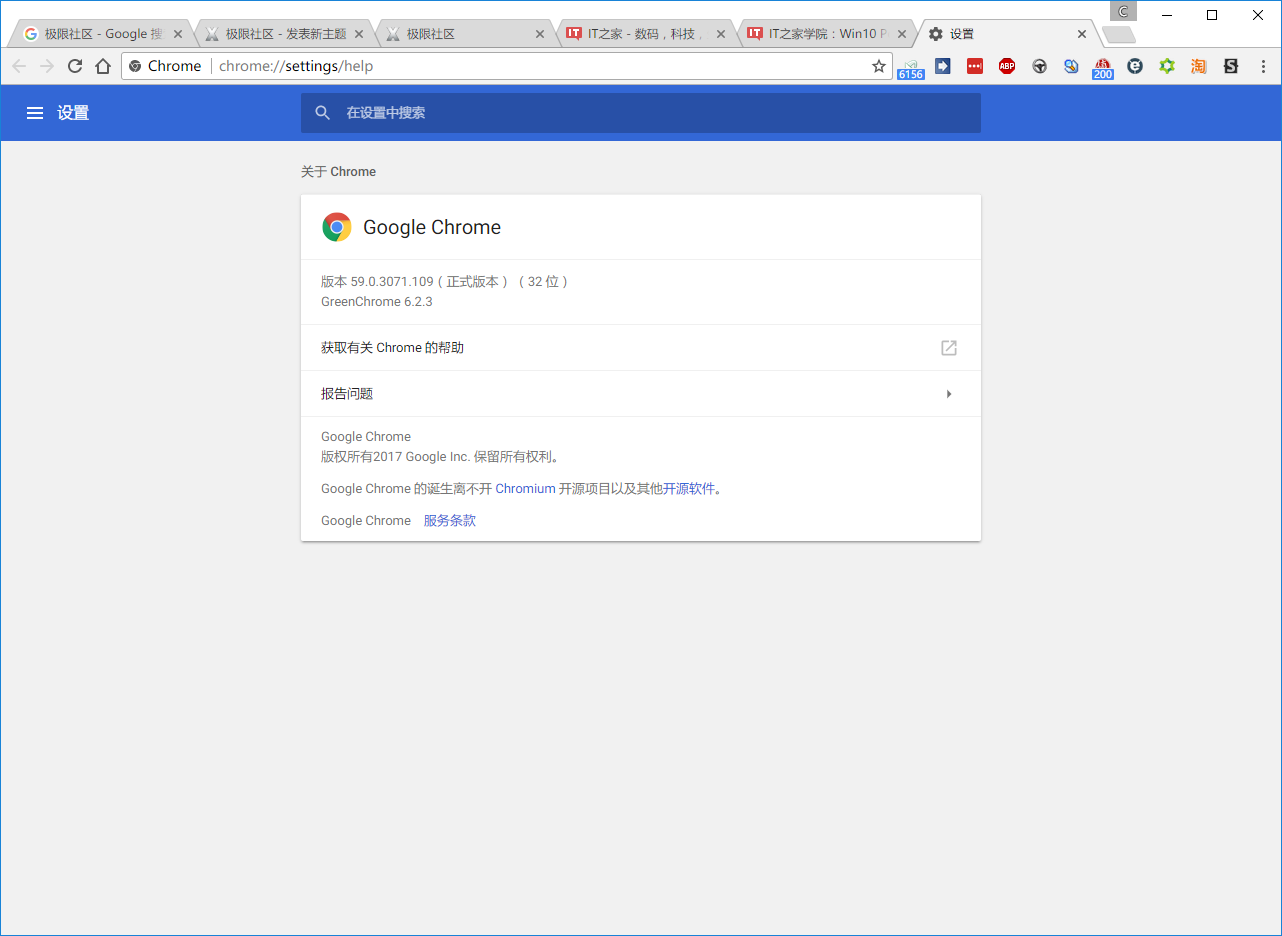Bookmark this page with the star

coord(879,66)
